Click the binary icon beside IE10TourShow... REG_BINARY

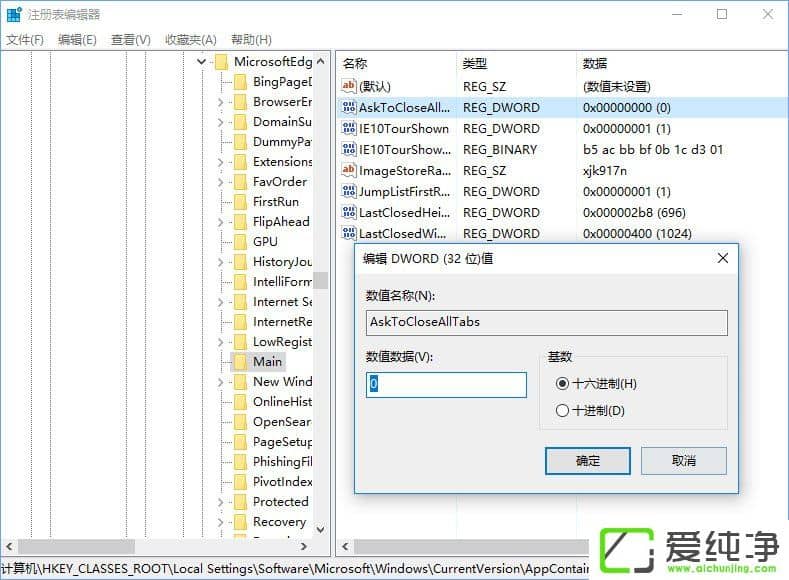(x=349, y=149)
